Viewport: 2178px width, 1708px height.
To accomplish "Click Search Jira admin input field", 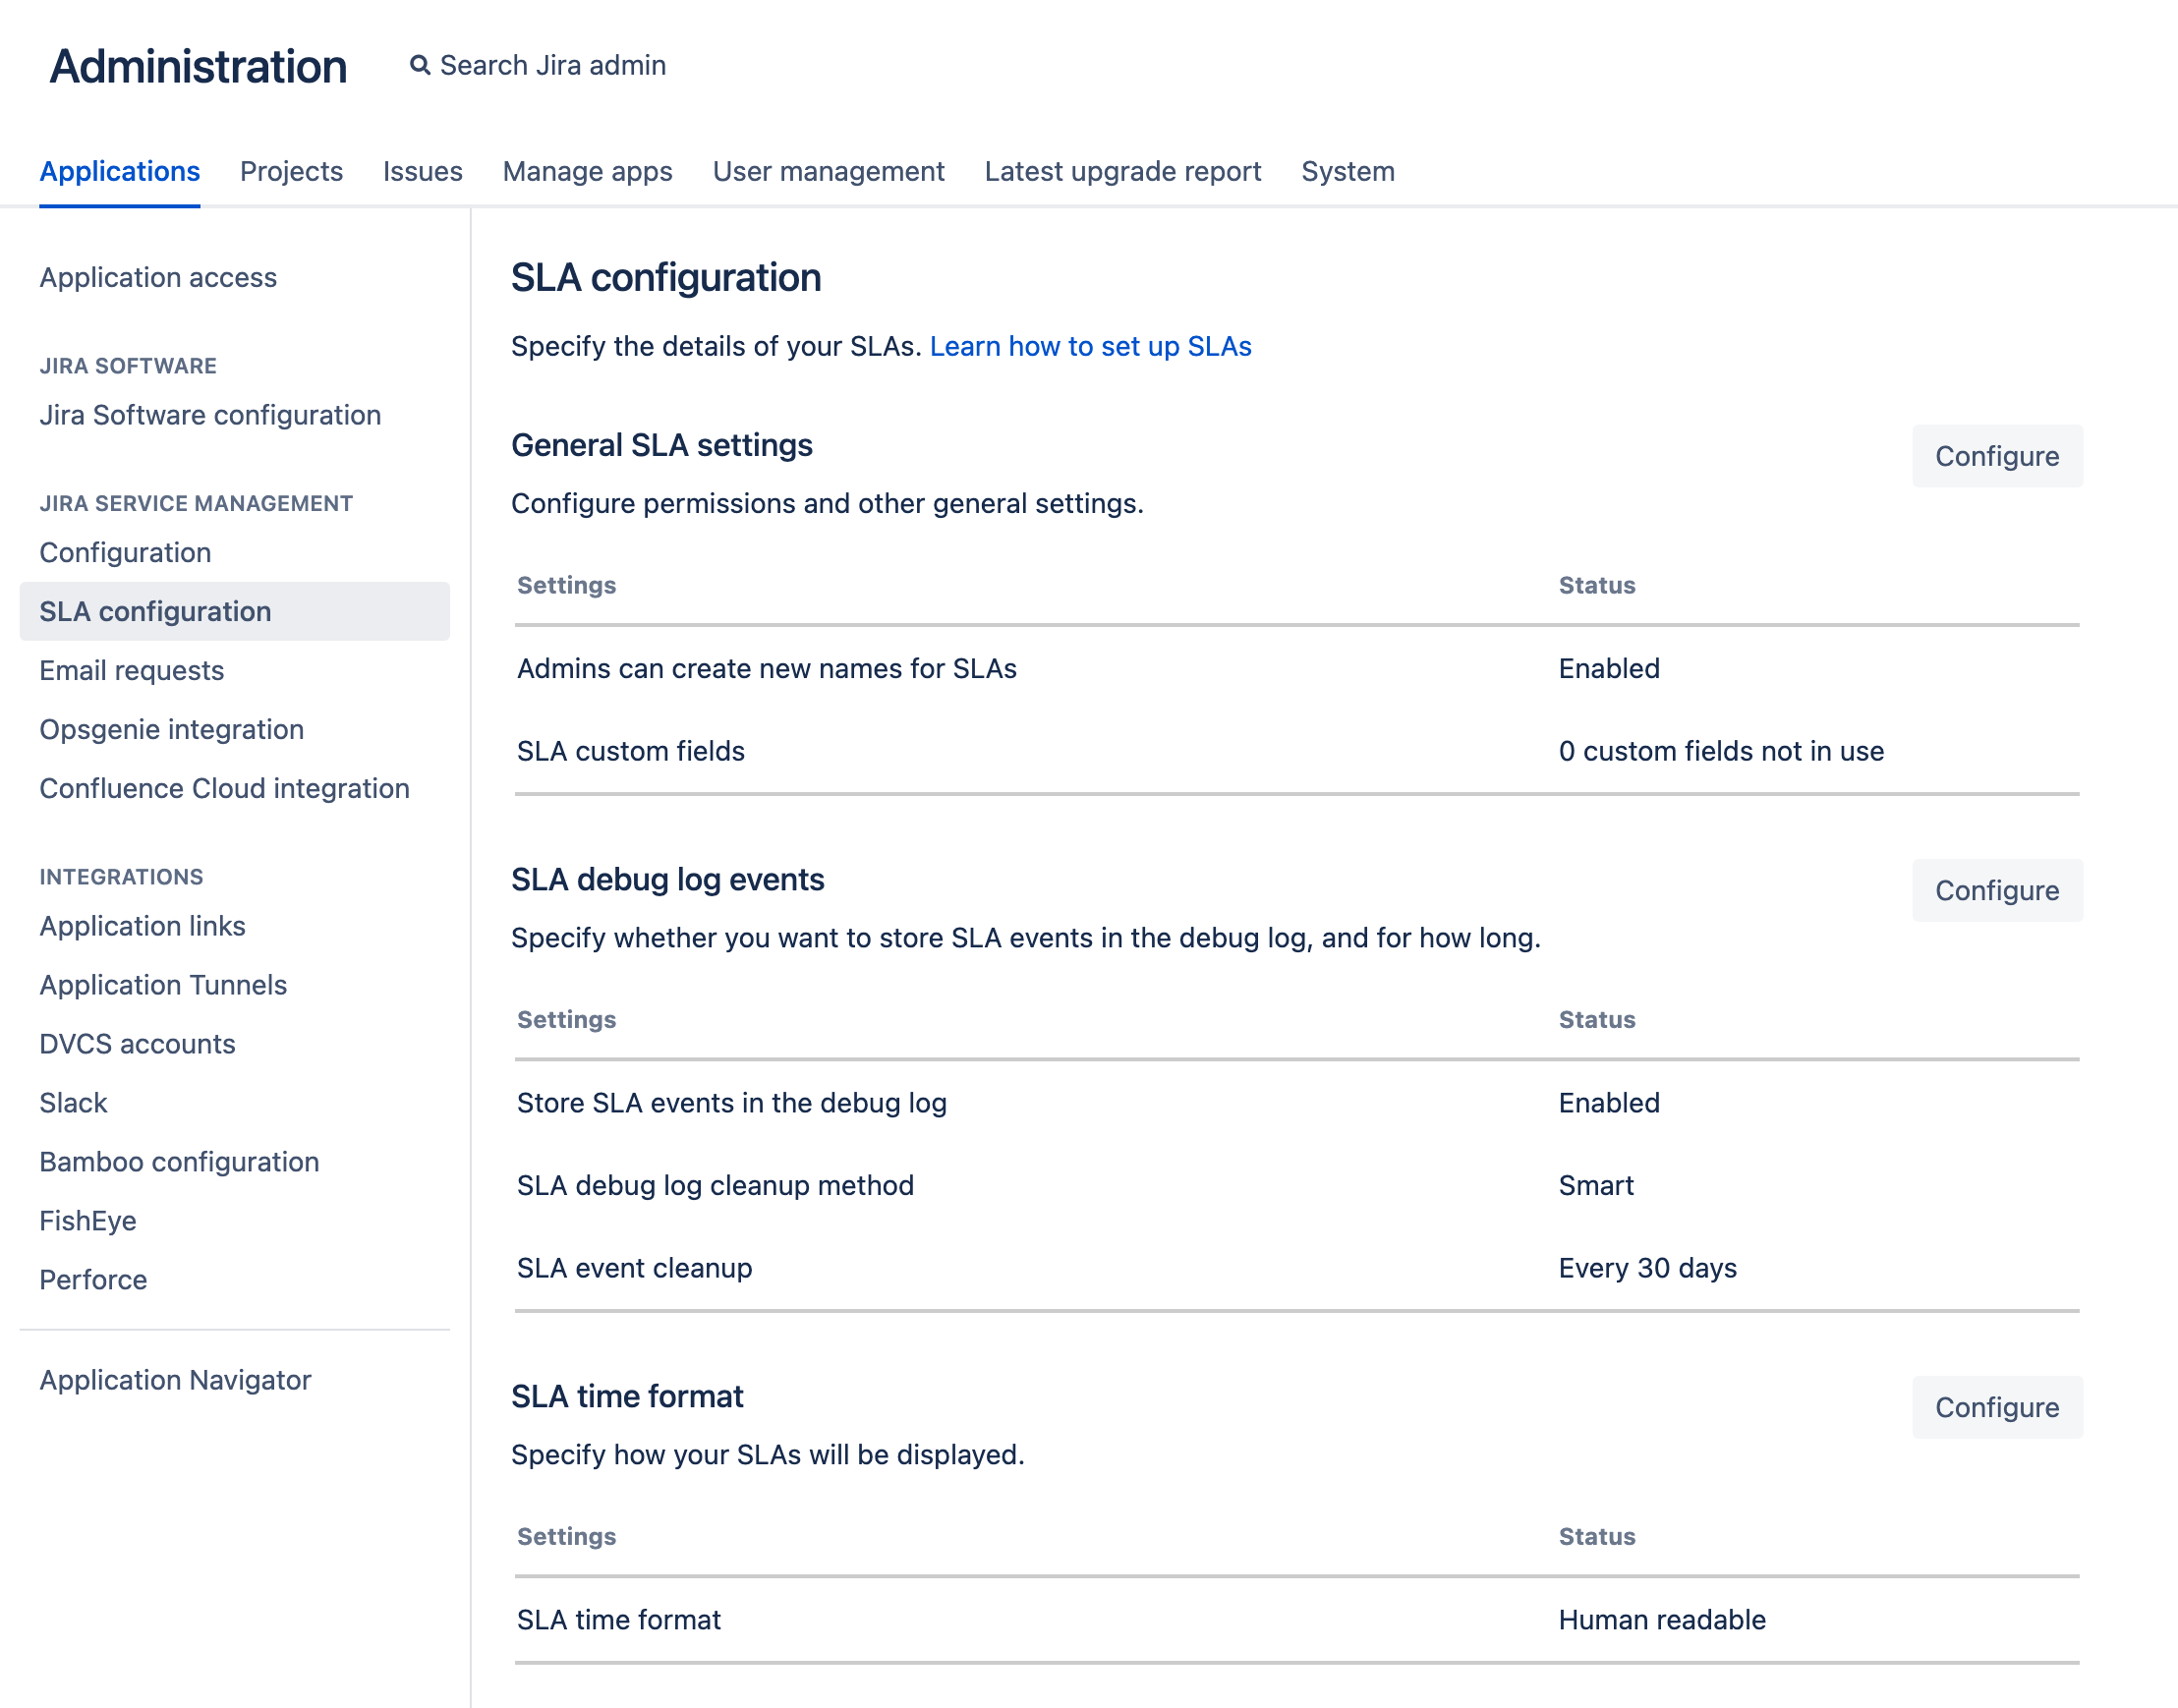I will (x=553, y=66).
